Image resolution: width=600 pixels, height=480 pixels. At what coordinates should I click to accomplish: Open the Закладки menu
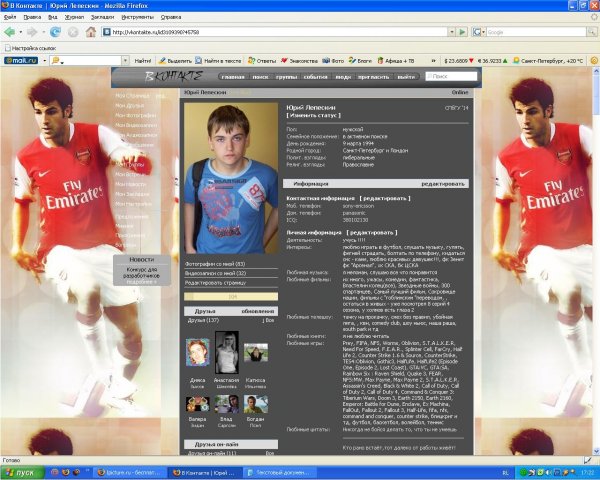103,17
